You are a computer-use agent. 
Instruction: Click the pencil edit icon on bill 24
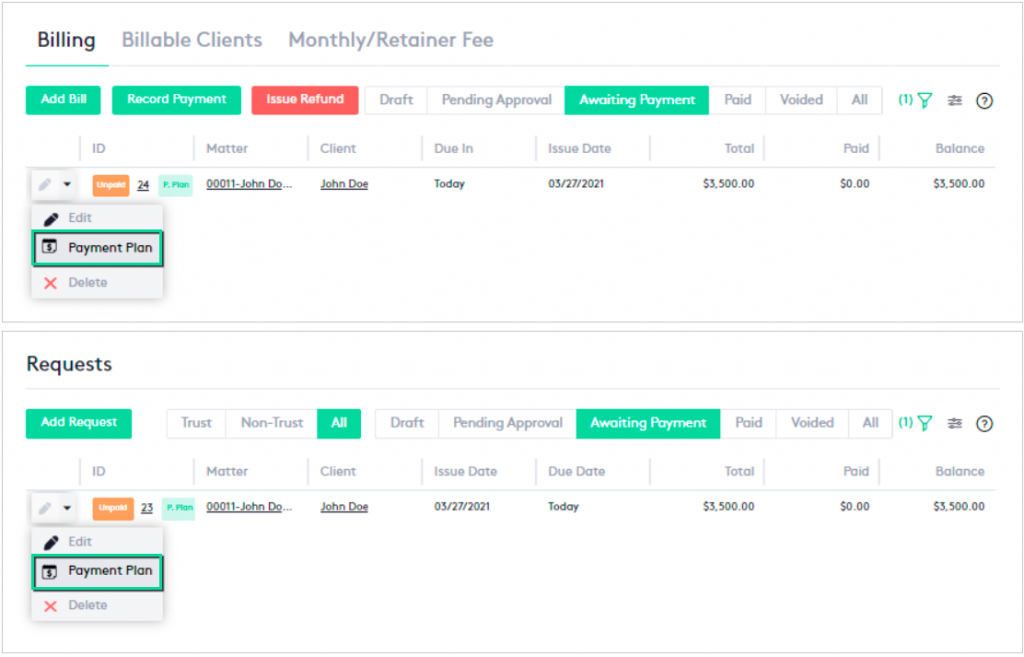pos(44,184)
